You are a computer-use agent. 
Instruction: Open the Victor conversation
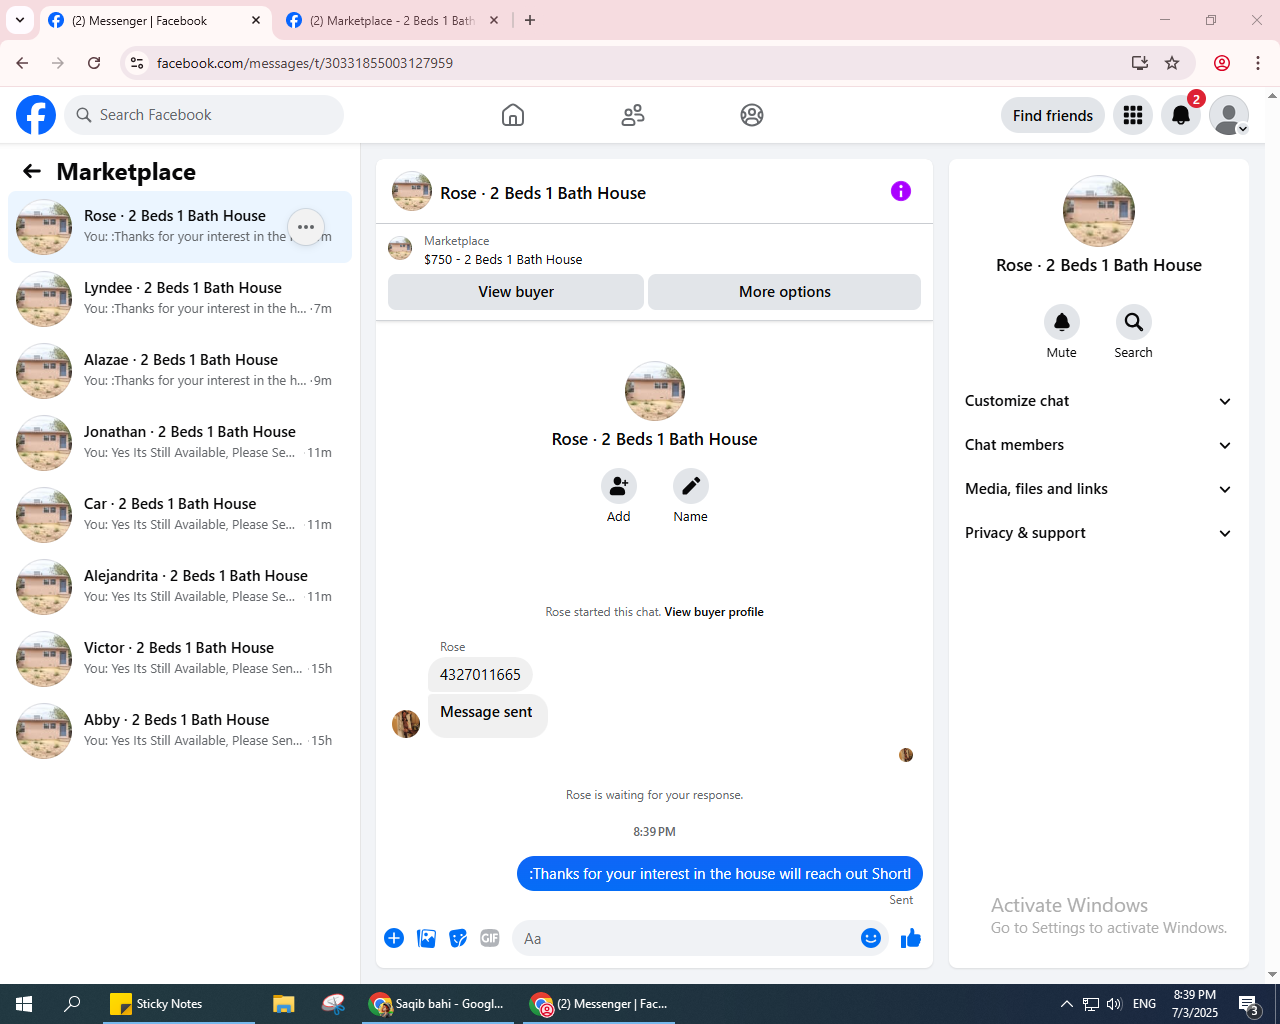tap(180, 659)
